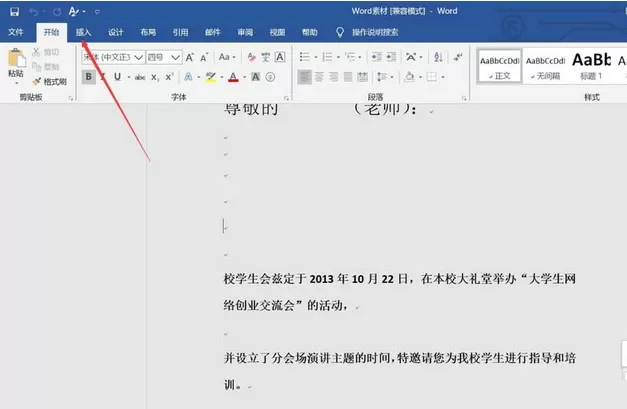
Task: Click the bullet list icon
Action: click(304, 57)
